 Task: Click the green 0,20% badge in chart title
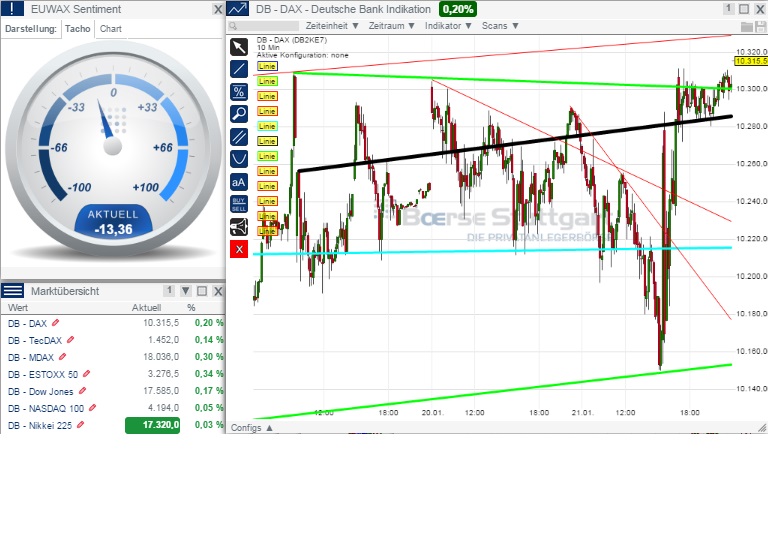457,9
